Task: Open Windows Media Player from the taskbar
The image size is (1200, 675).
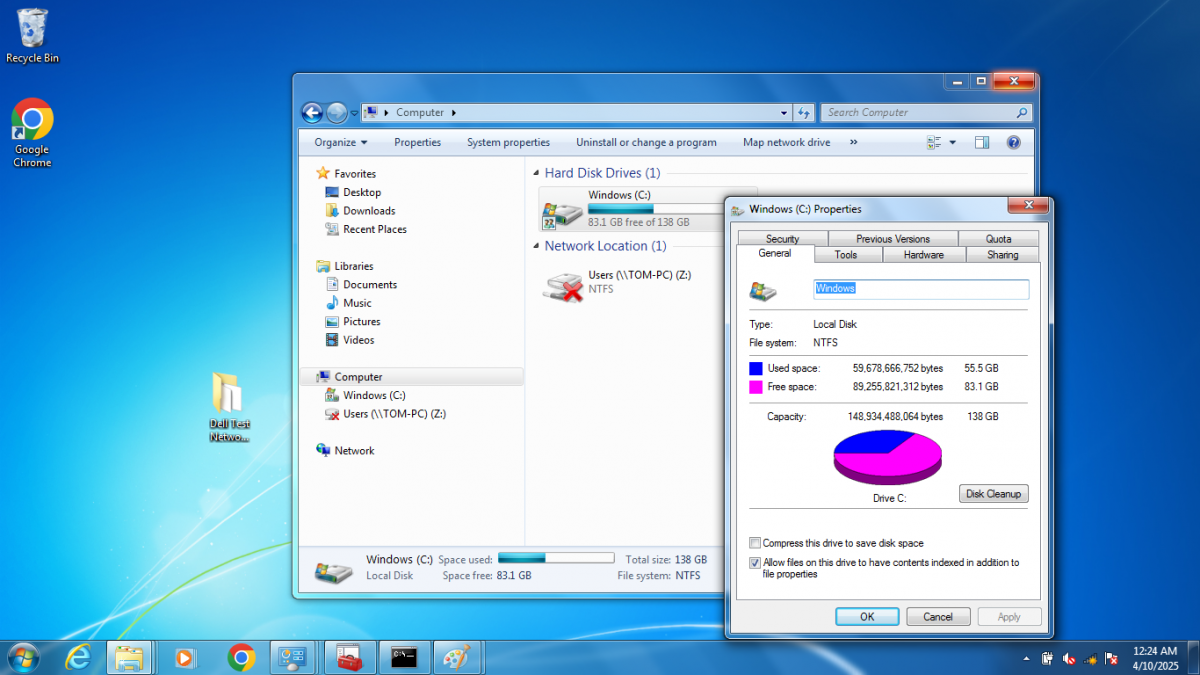Action: click(x=184, y=657)
